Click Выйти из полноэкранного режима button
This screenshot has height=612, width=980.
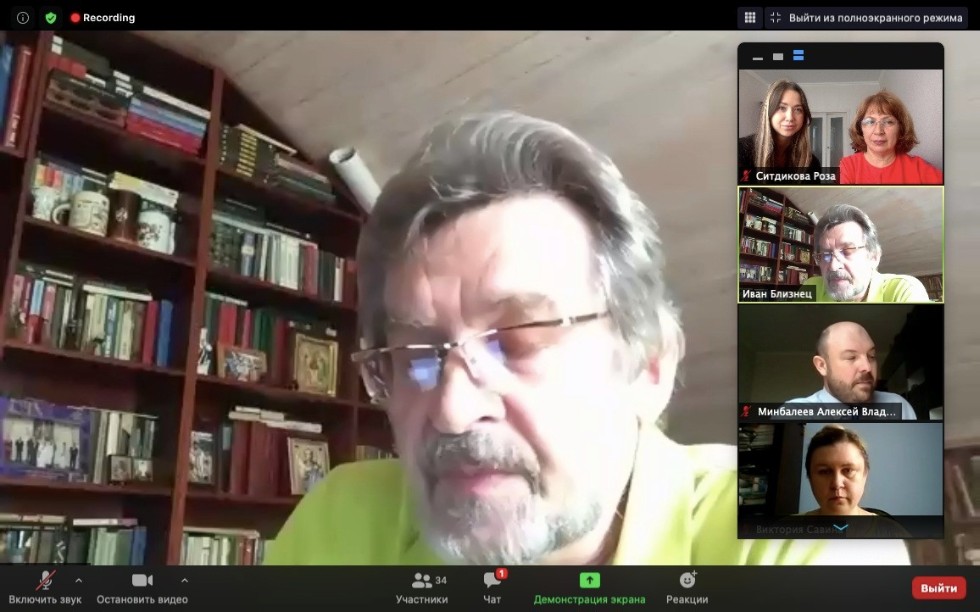point(866,17)
